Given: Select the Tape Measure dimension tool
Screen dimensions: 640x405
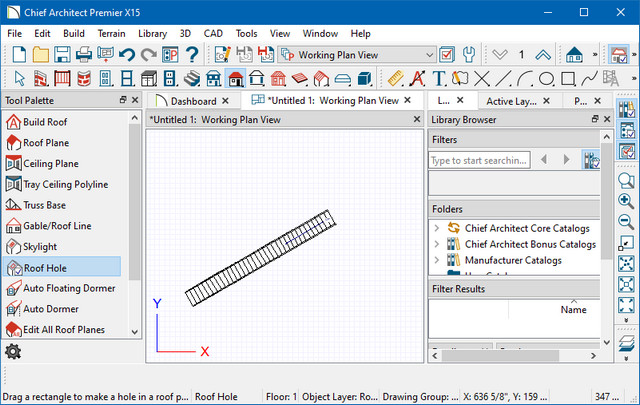Looking at the screenshot, I should coord(394,78).
